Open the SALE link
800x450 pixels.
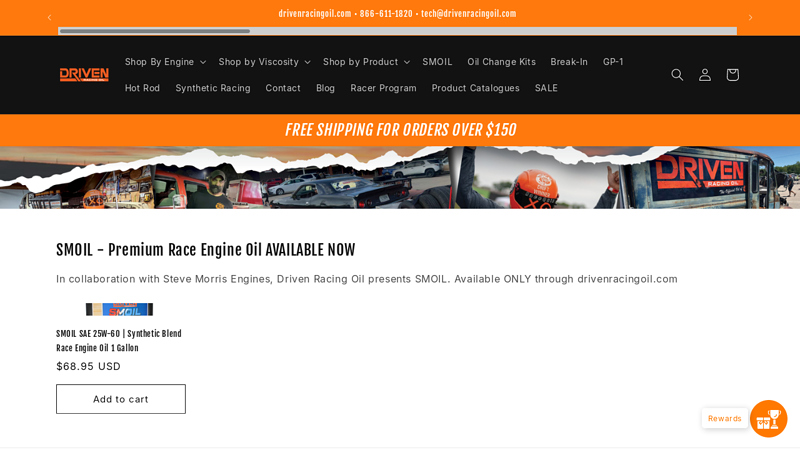point(546,88)
